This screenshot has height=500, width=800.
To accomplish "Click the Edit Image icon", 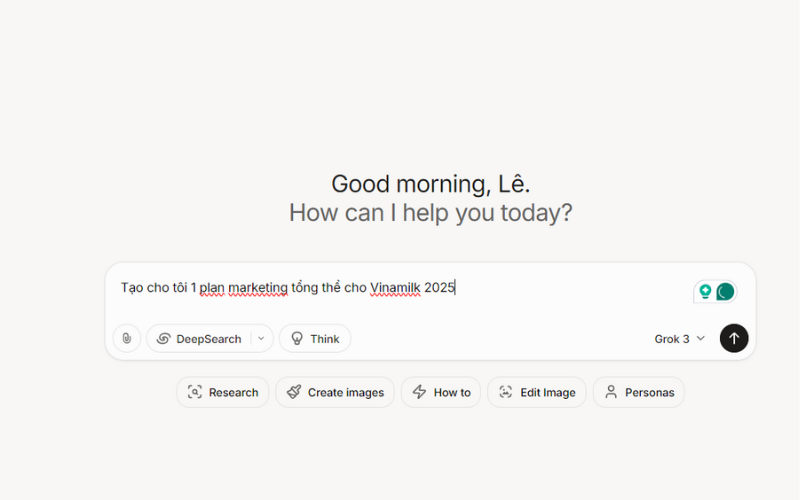I will point(506,393).
